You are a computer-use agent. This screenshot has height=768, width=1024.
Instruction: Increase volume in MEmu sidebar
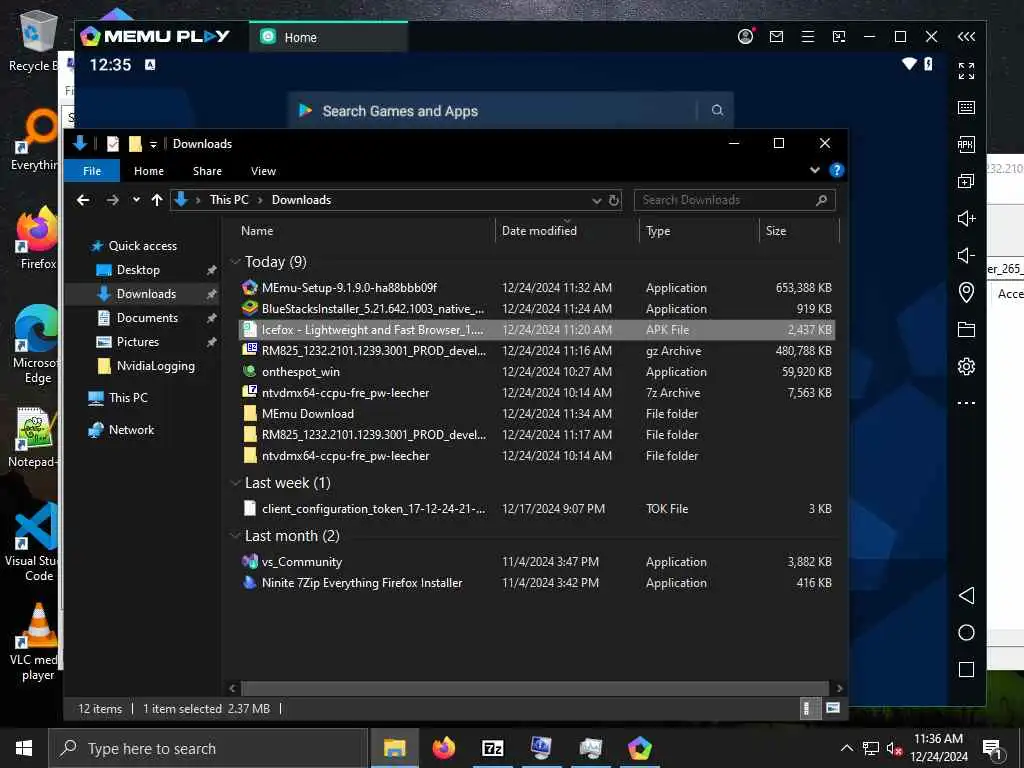click(966, 218)
